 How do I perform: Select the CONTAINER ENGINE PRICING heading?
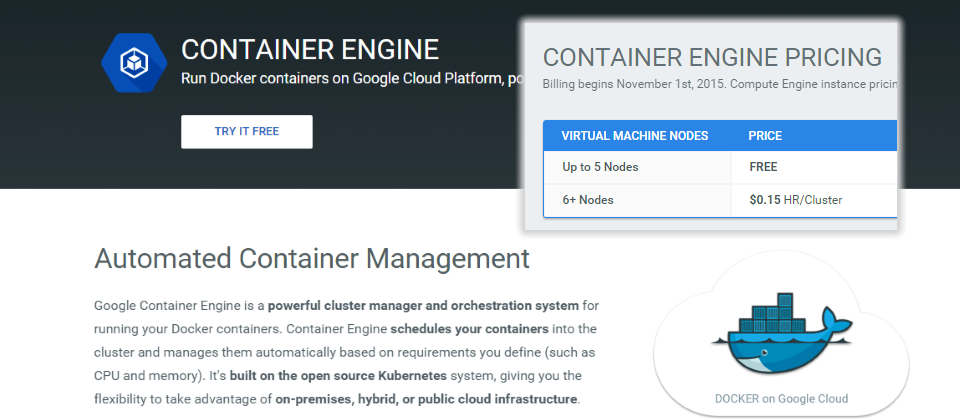click(712, 57)
